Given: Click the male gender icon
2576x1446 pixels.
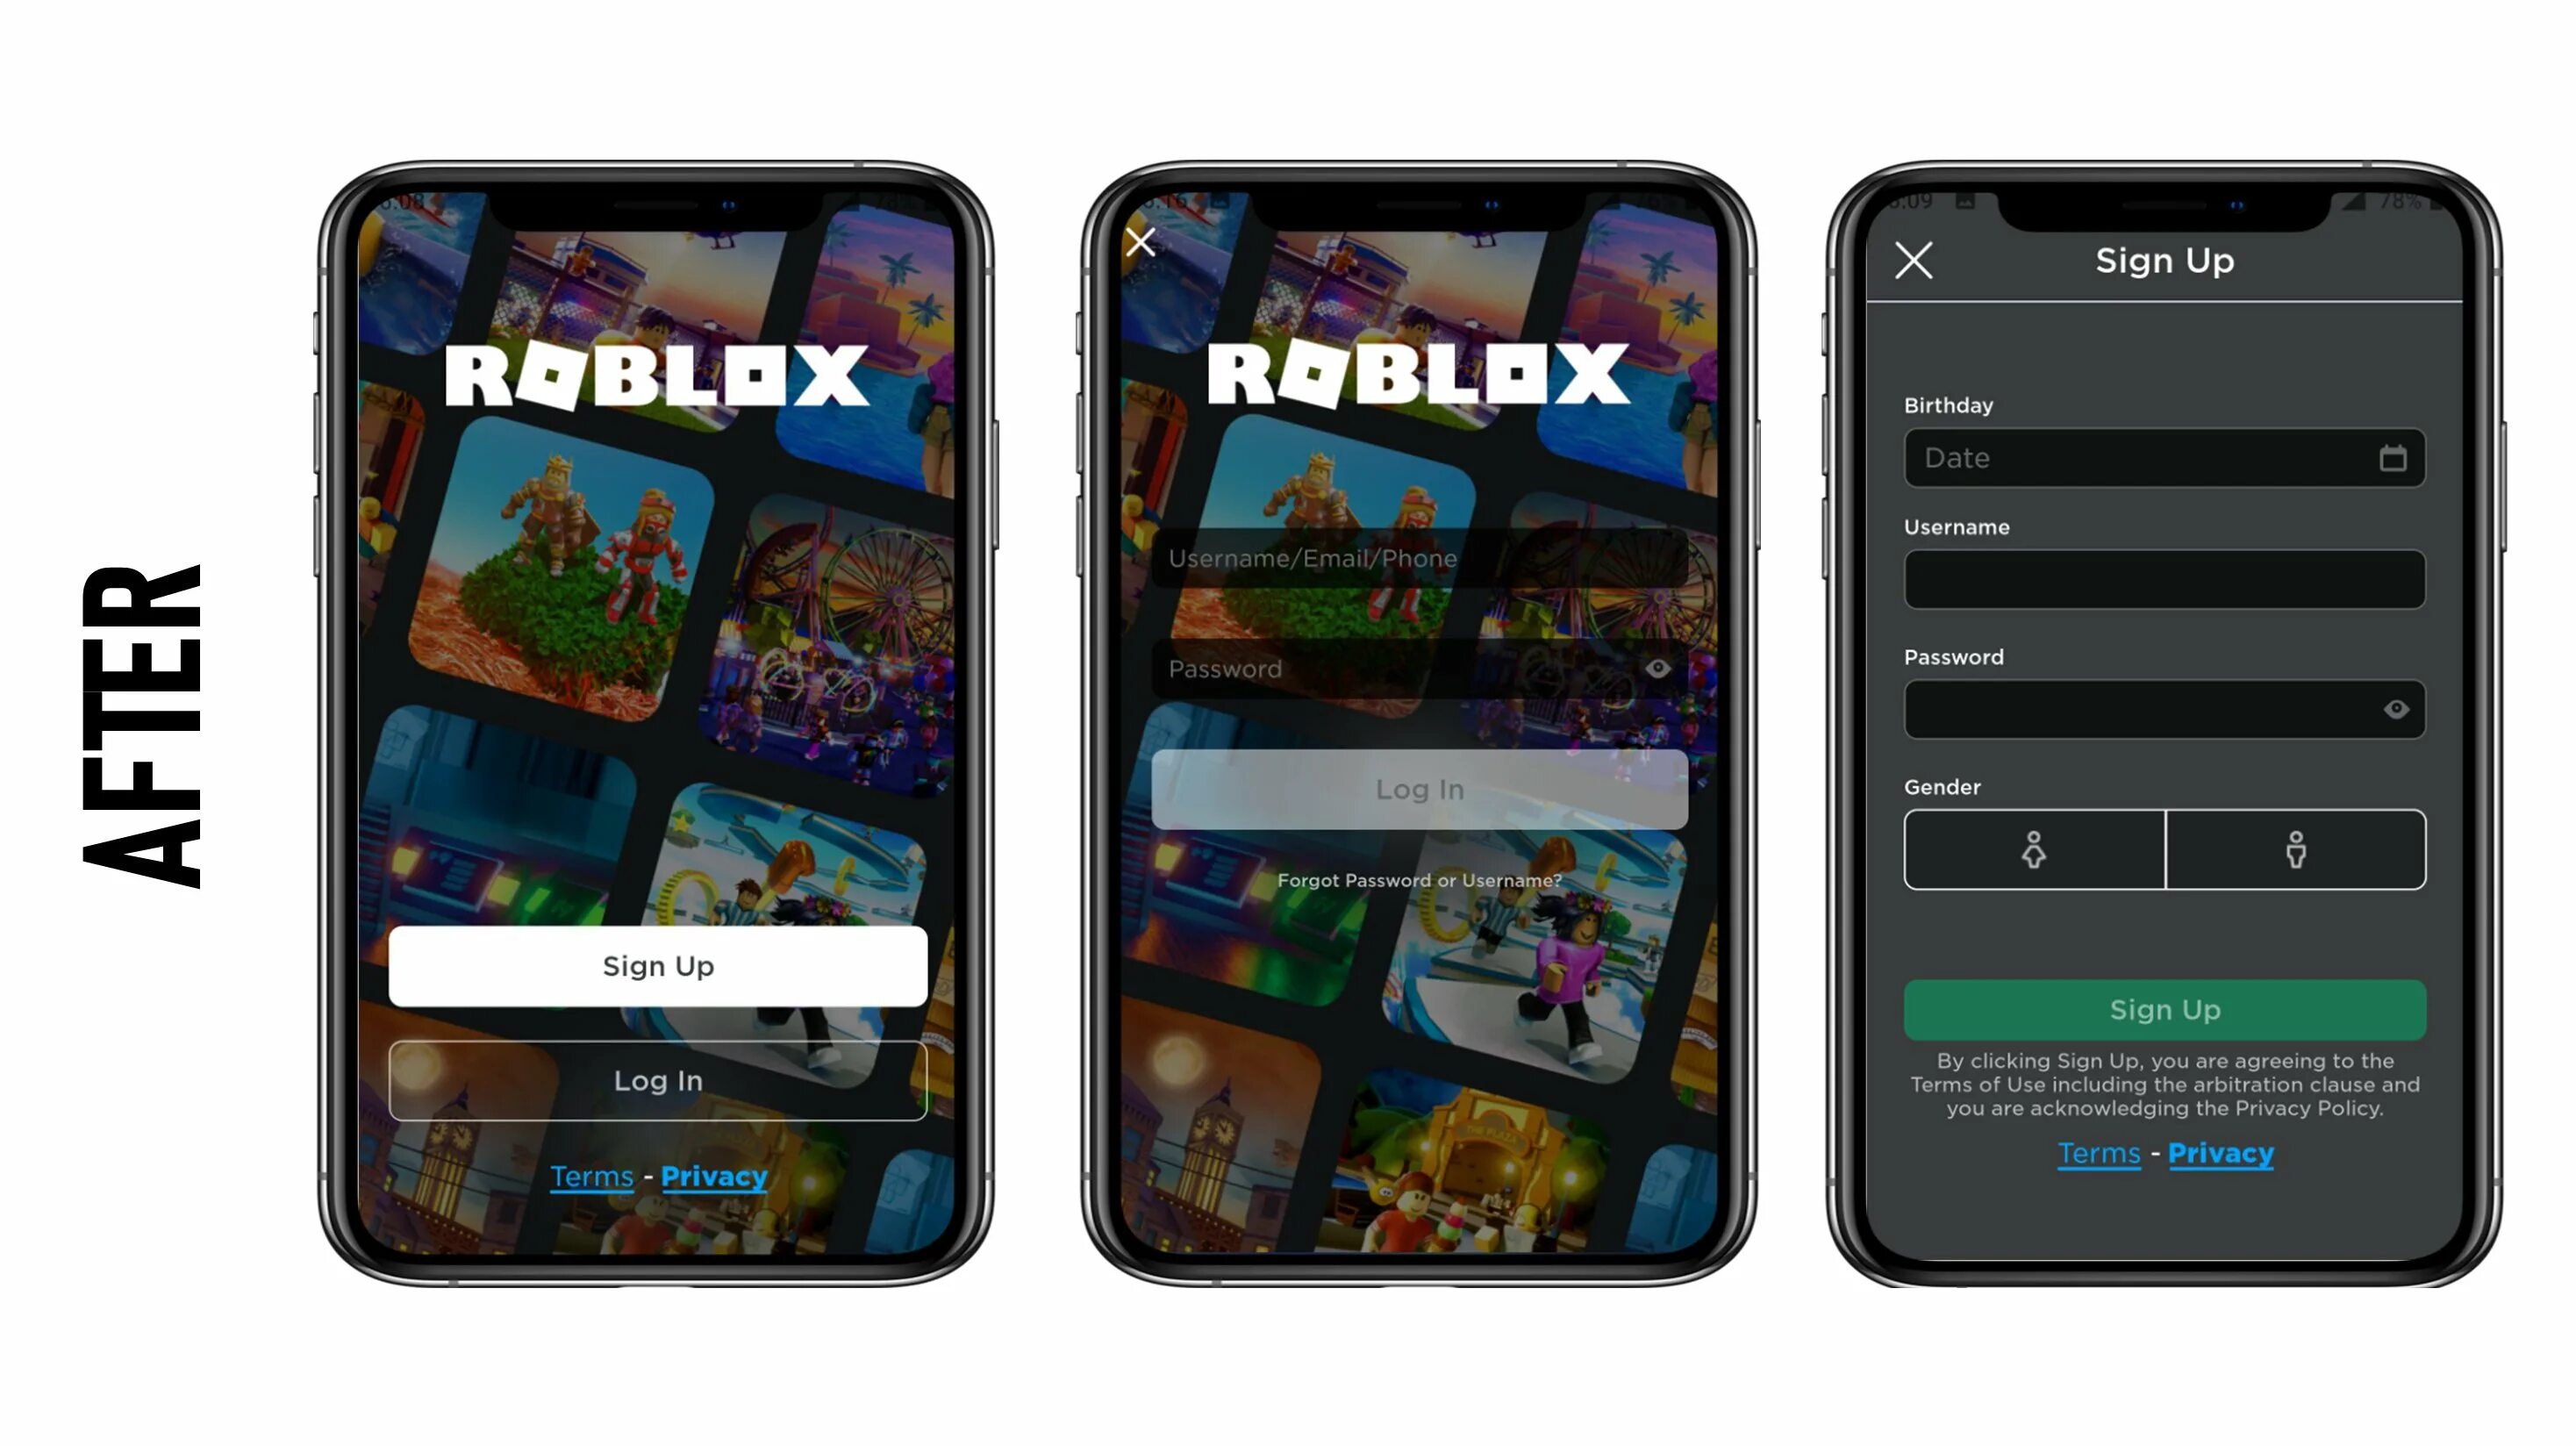Looking at the screenshot, I should click(2294, 849).
